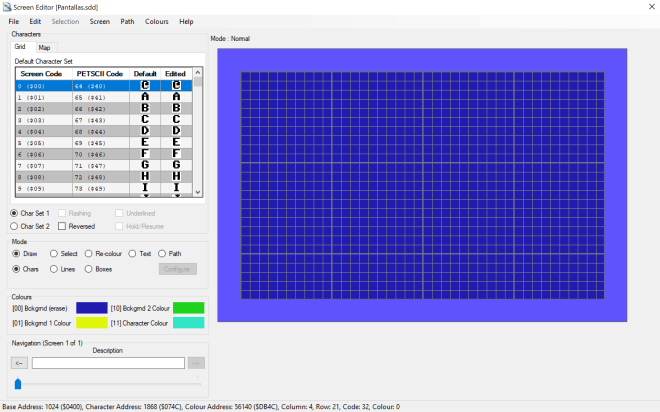Enable the Reversed checkbox

coord(62,226)
